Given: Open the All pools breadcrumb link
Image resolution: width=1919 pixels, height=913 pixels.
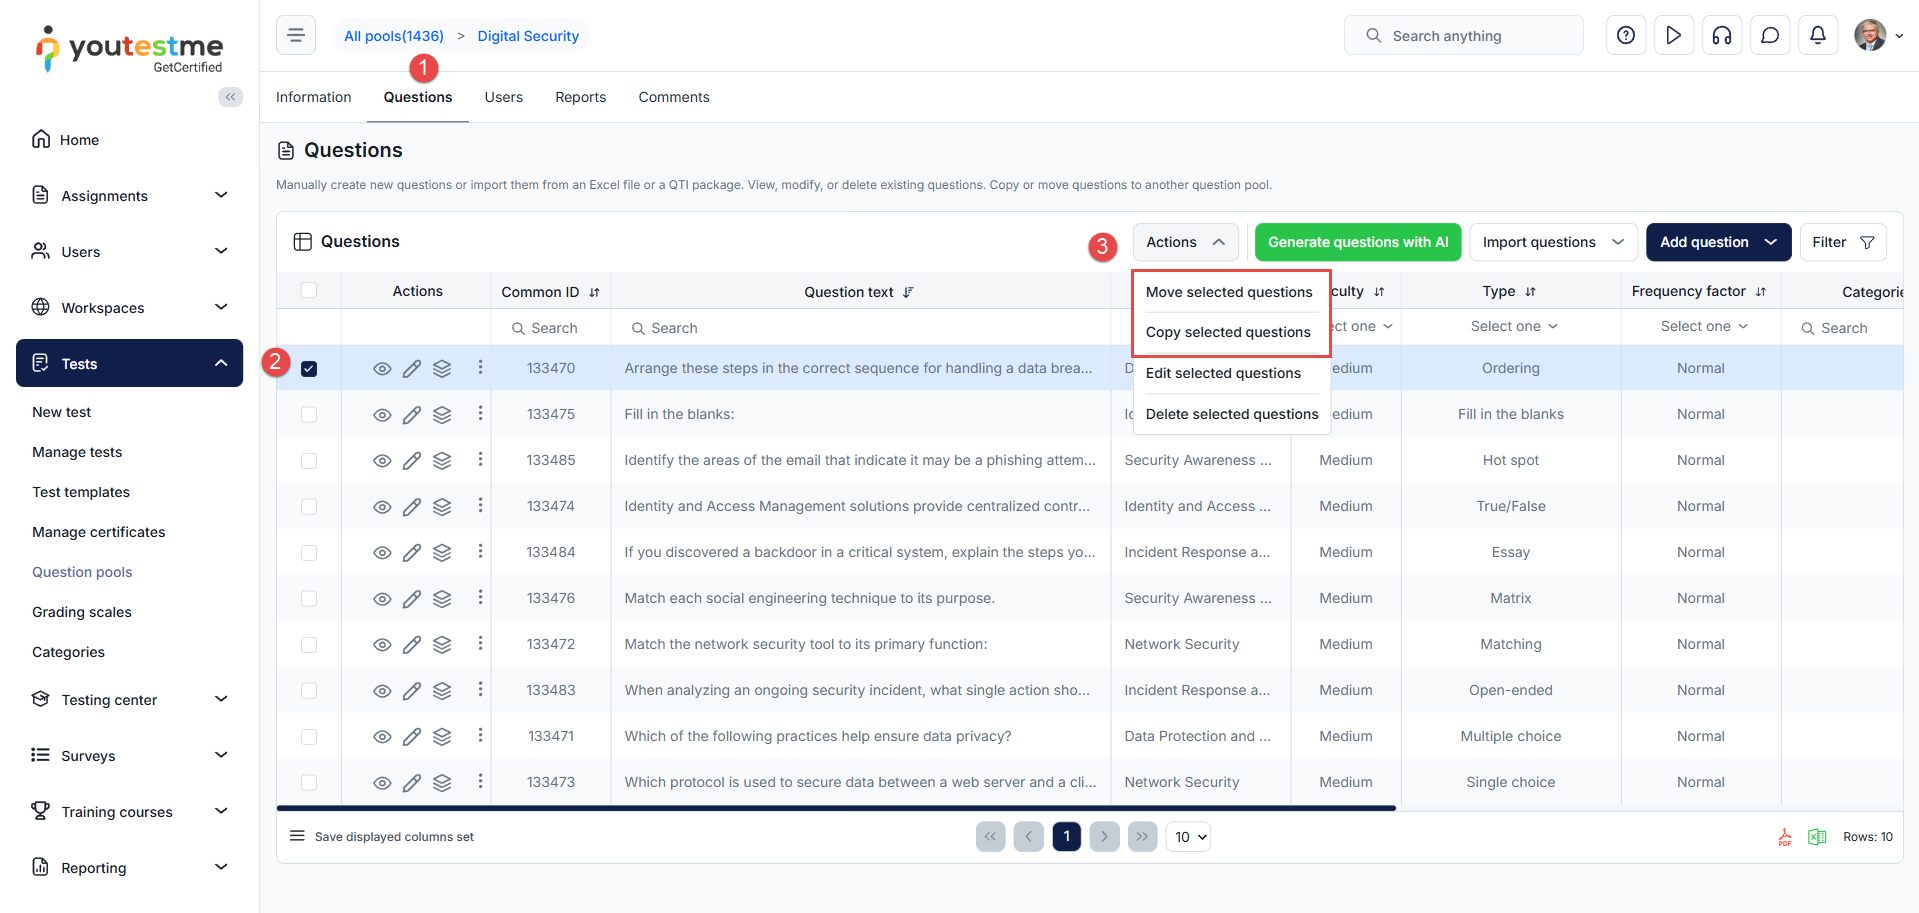Looking at the screenshot, I should pyautogui.click(x=394, y=36).
